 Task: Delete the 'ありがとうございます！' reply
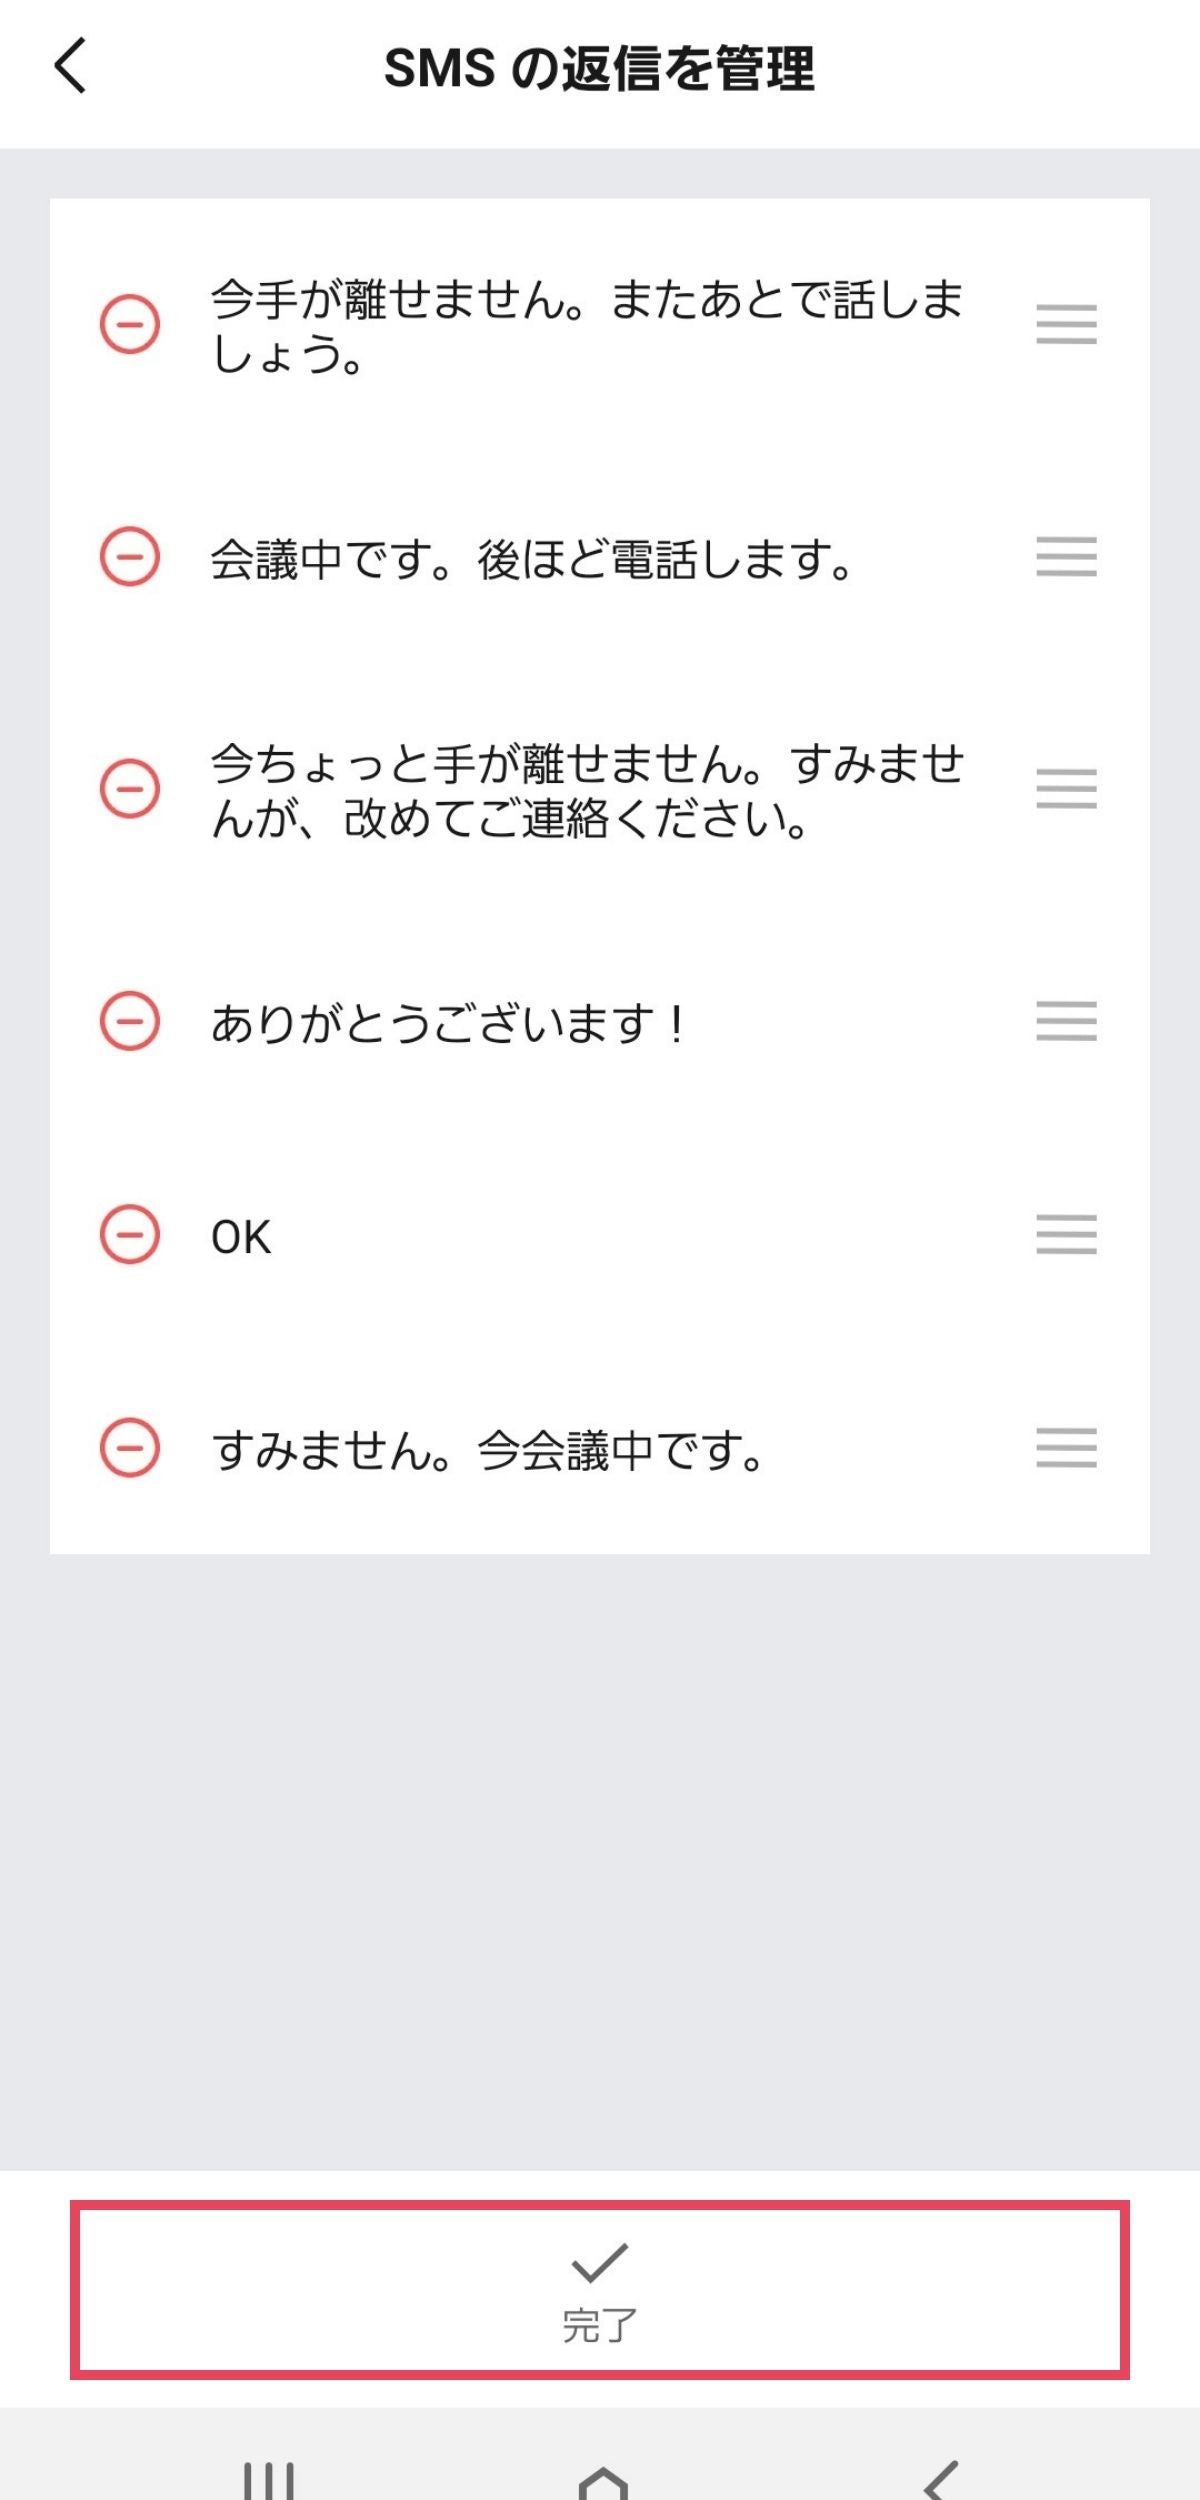point(130,1021)
